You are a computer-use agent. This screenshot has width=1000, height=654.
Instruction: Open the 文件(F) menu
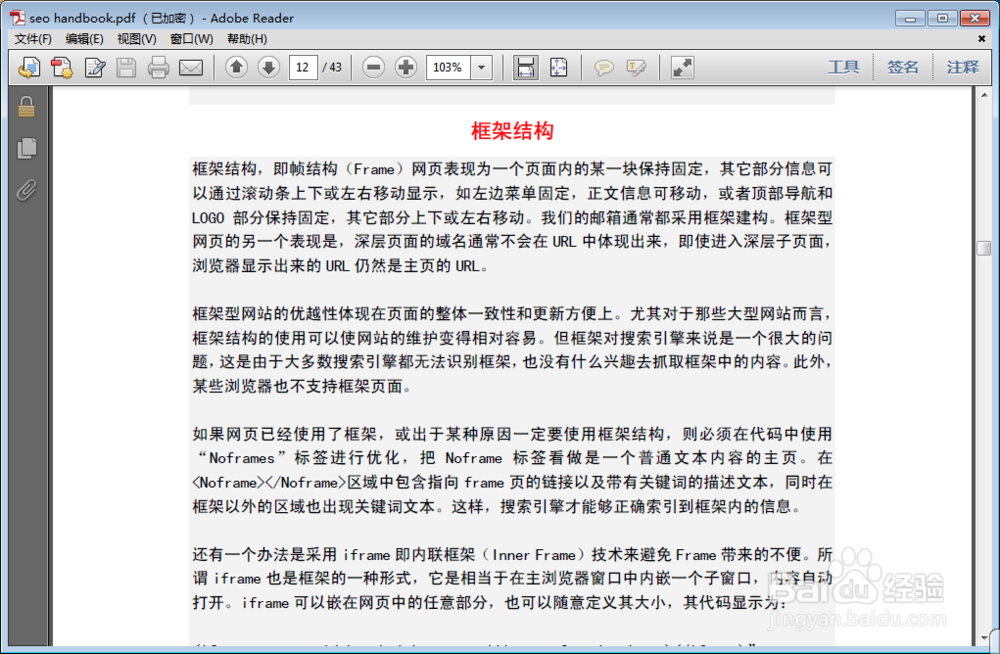pyautogui.click(x=31, y=39)
